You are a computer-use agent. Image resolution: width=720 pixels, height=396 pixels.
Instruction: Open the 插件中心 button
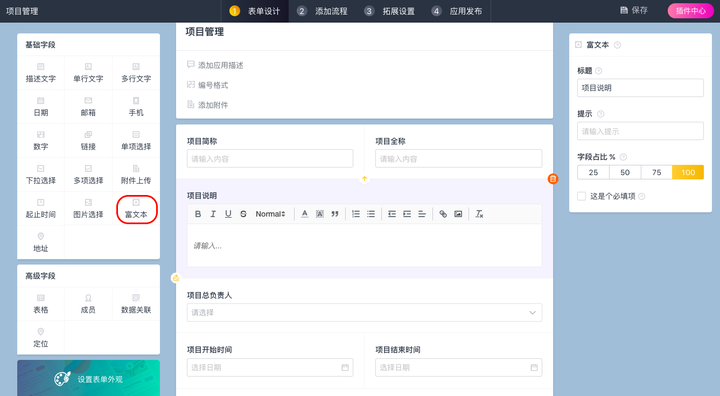tap(691, 11)
